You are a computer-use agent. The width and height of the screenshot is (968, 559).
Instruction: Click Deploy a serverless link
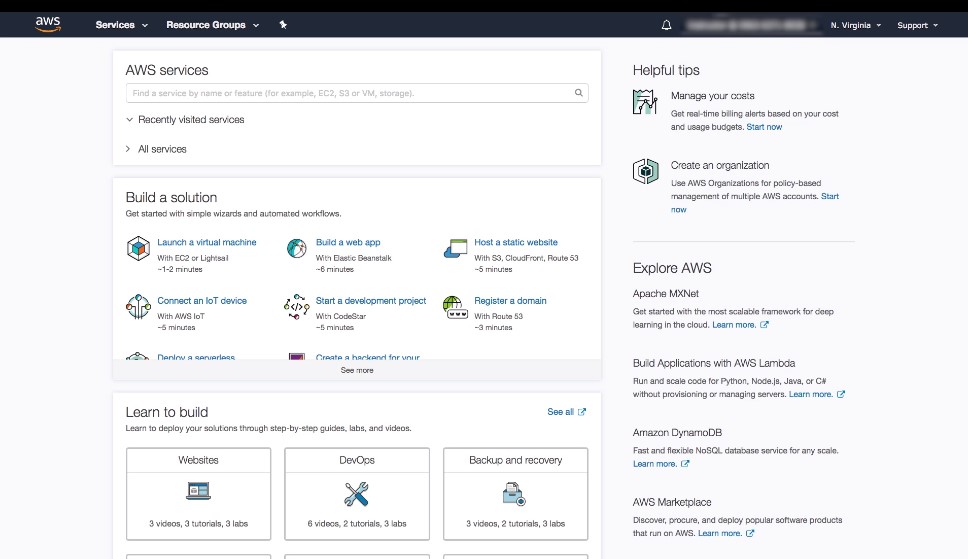[196, 357]
